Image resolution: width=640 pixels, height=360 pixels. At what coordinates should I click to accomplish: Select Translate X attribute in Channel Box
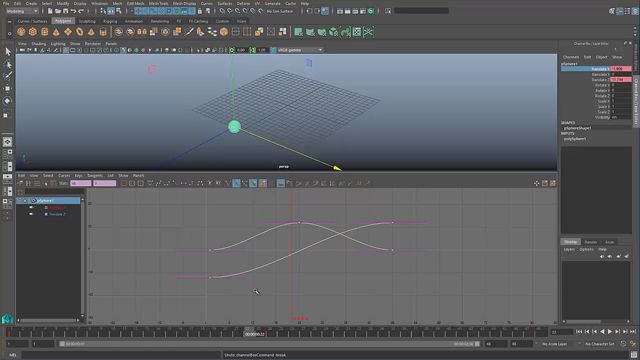600,69
